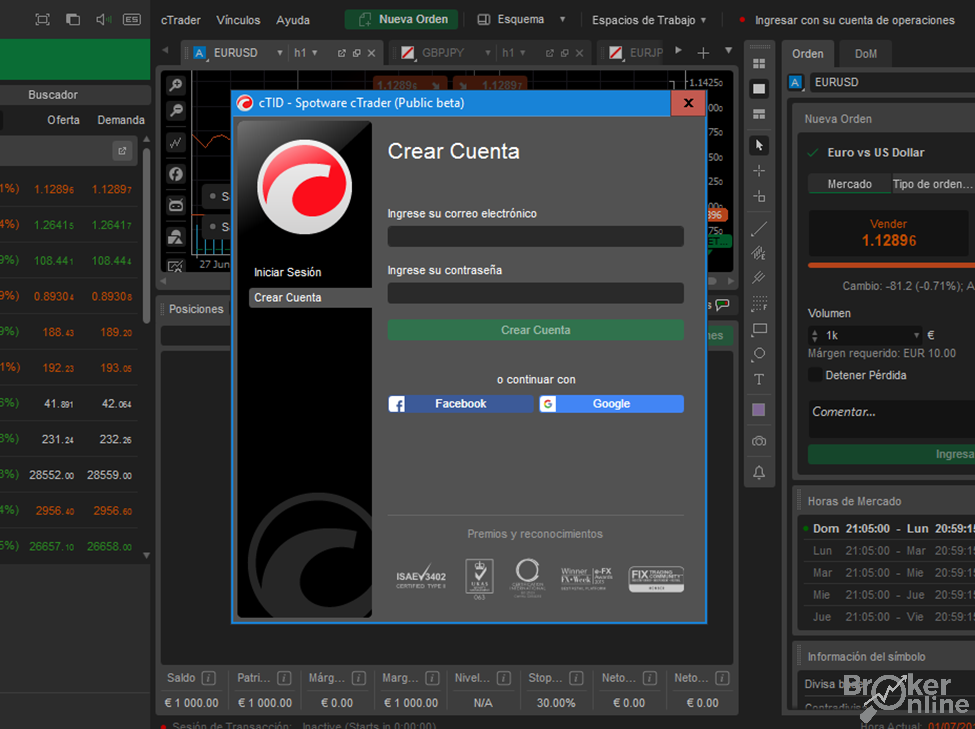Toggle the sound speaker icon
The height and width of the screenshot is (729, 975).
(x=103, y=19)
